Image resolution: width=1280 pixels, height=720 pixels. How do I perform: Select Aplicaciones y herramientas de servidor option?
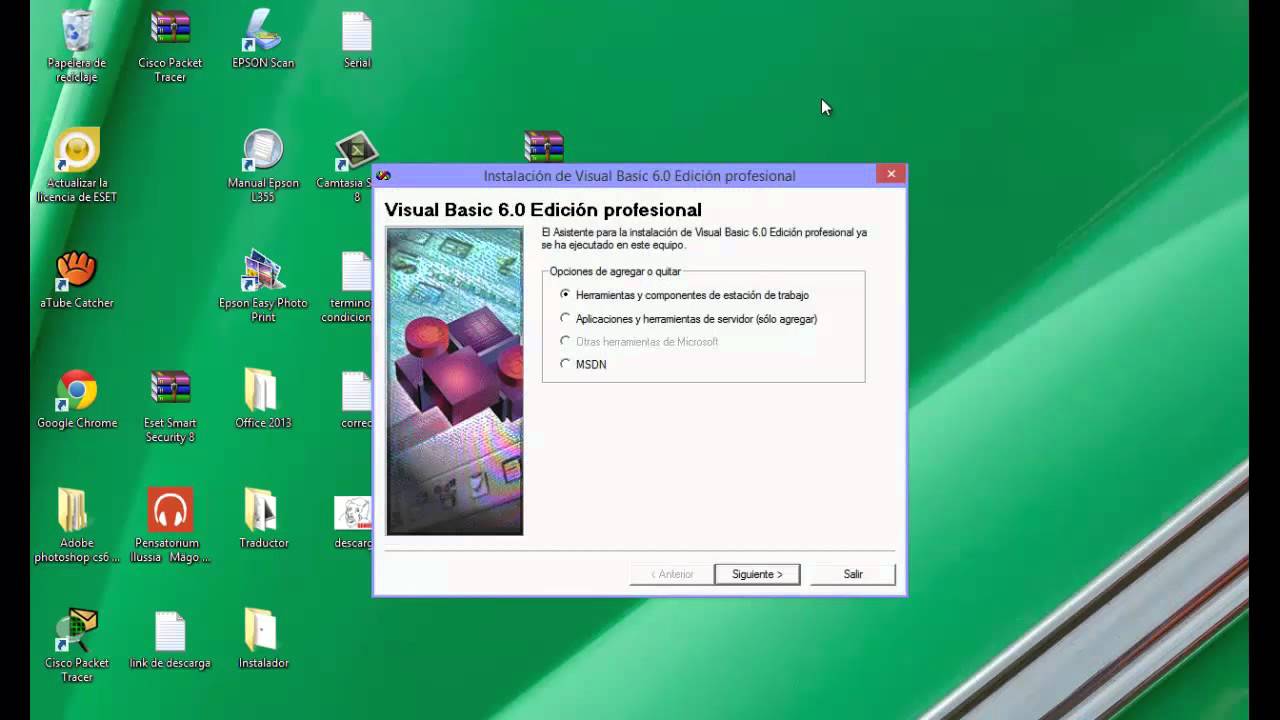click(x=690, y=319)
